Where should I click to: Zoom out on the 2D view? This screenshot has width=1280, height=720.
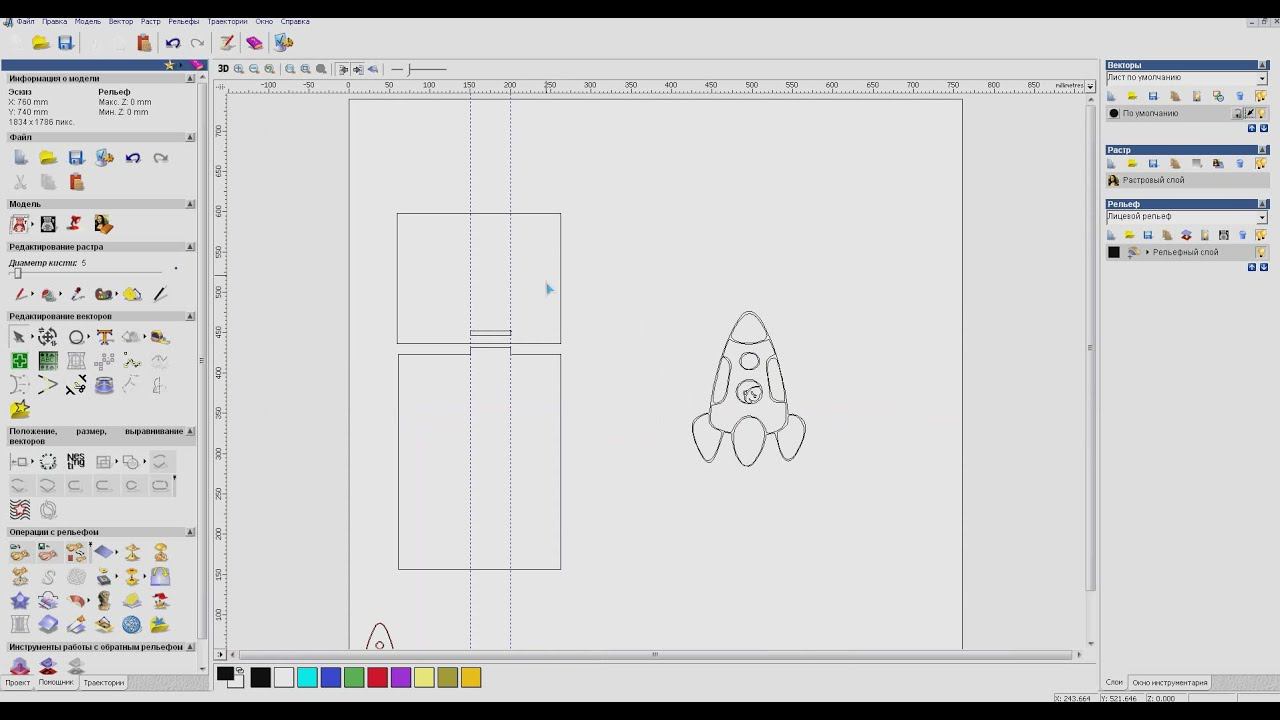coord(254,69)
